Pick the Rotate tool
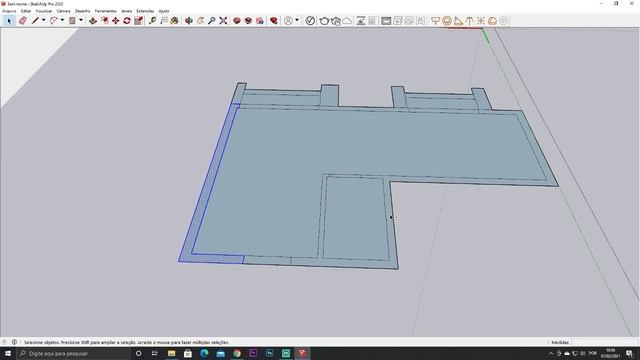The image size is (640, 360). (127, 20)
